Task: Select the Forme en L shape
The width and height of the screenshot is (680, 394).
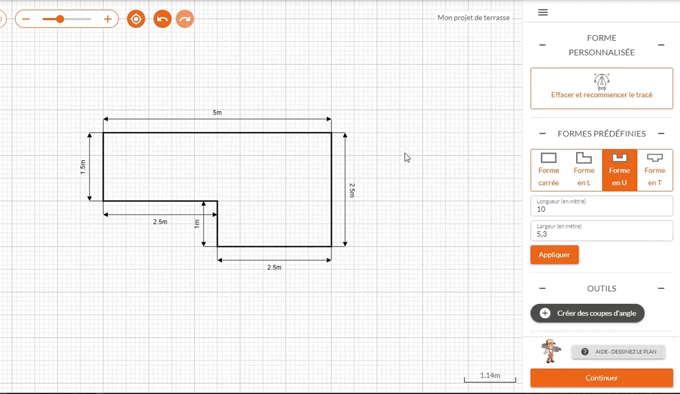Action: (584, 170)
